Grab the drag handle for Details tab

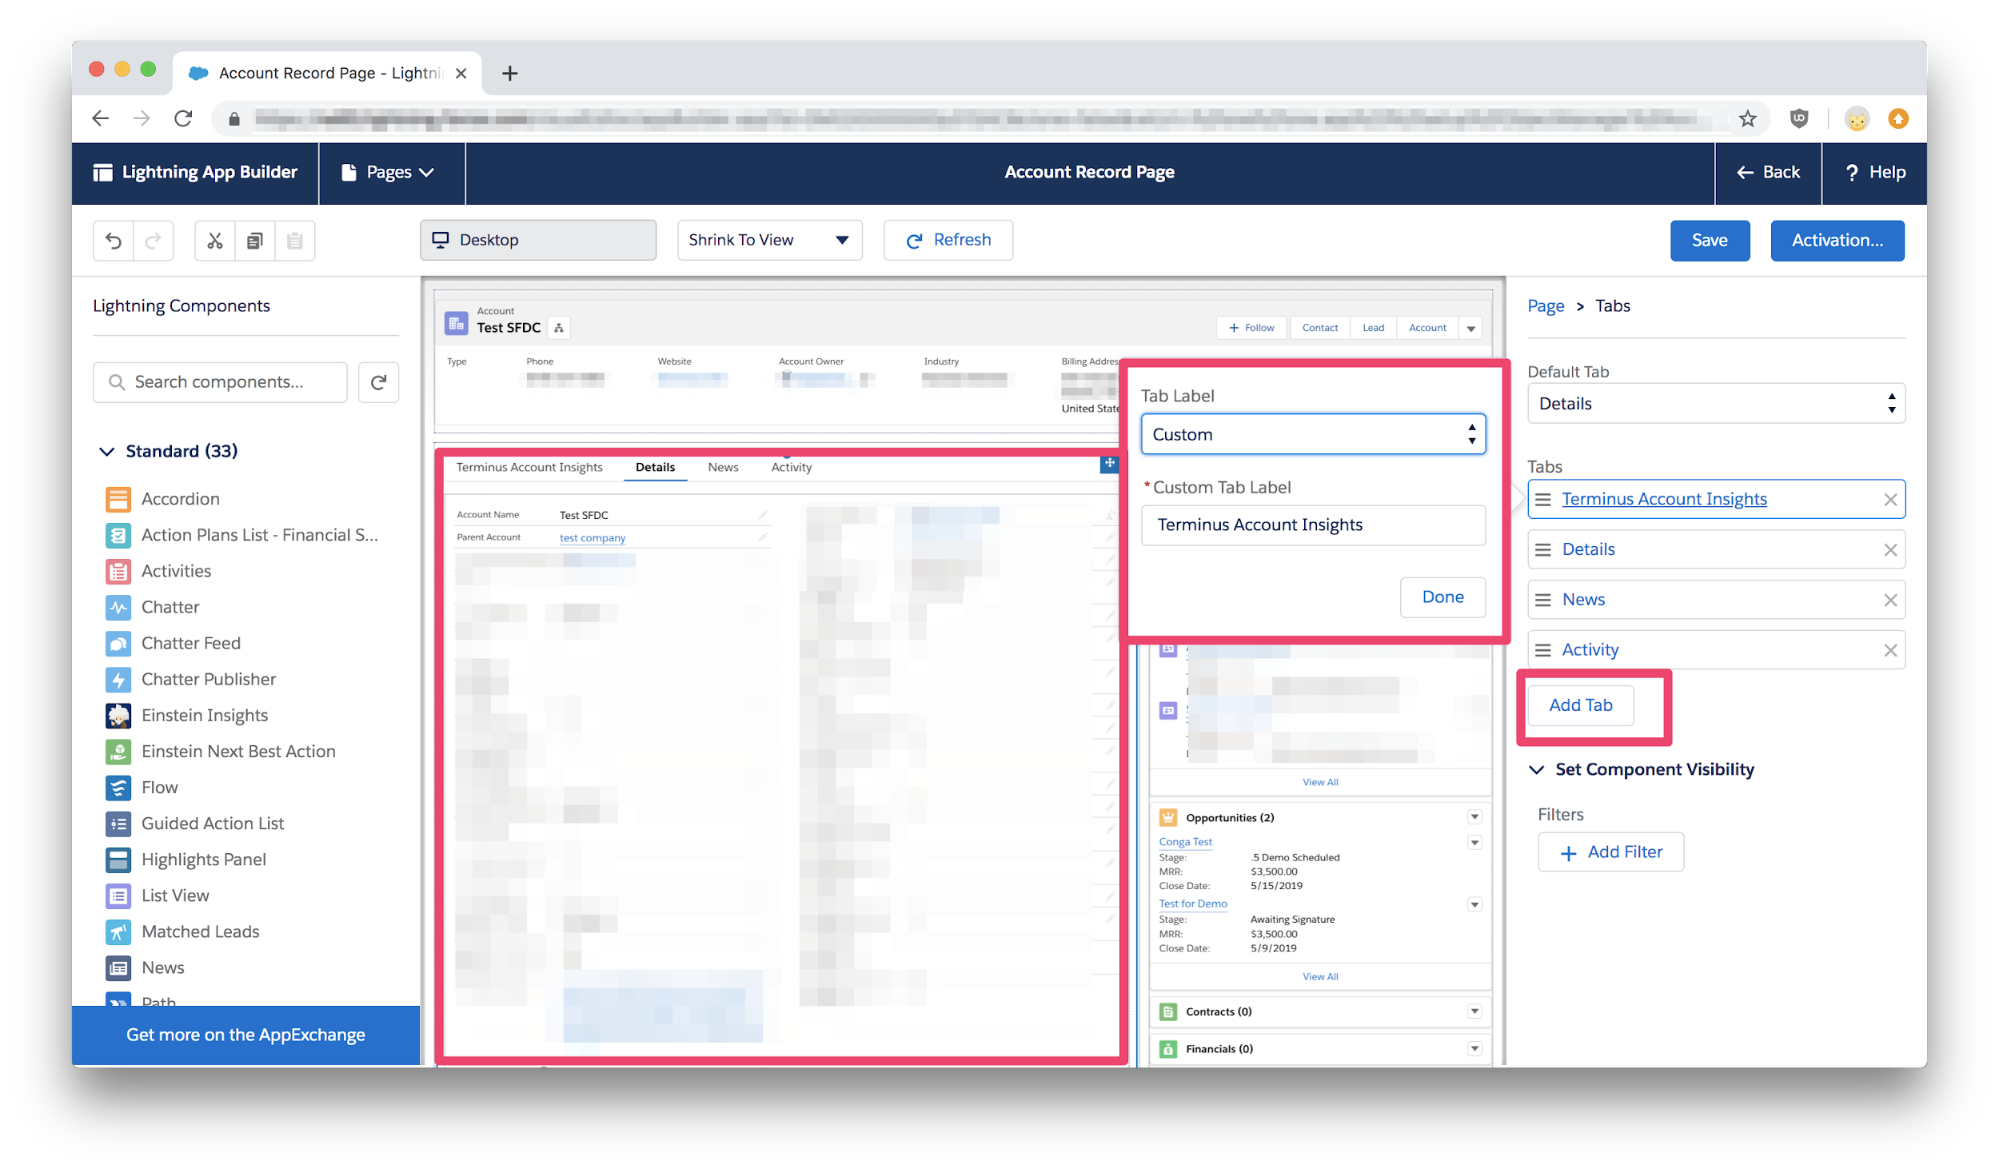pyautogui.click(x=1543, y=550)
